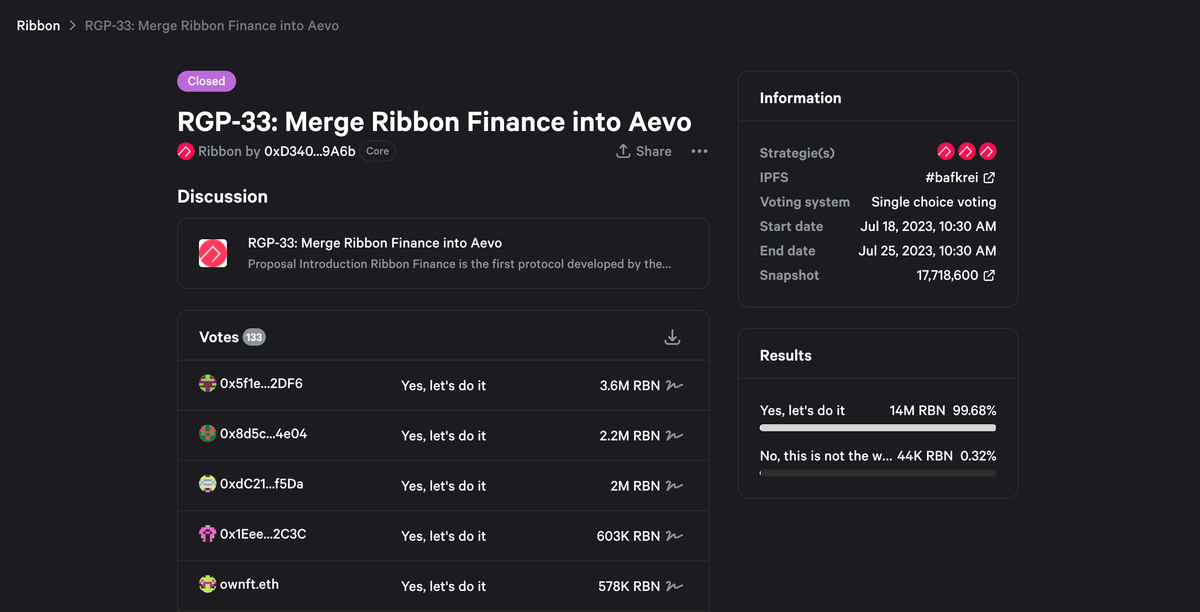This screenshot has height=612, width=1200.
Task: Open snapshot block 17,718,600 link
Action: coord(956,275)
